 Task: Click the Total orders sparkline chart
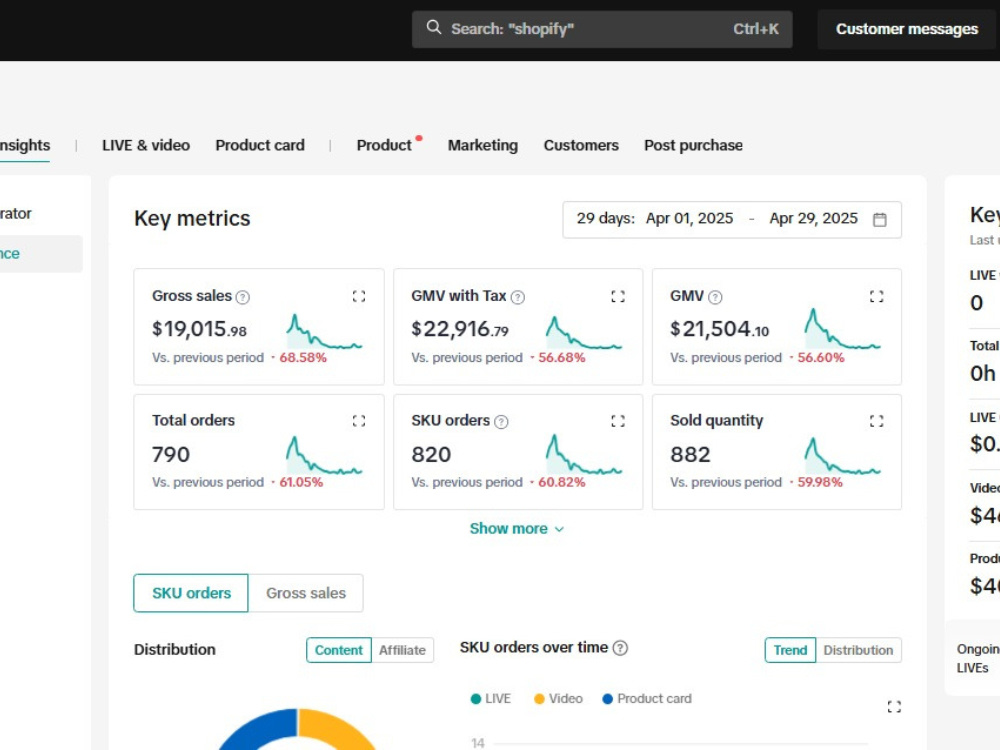324,455
